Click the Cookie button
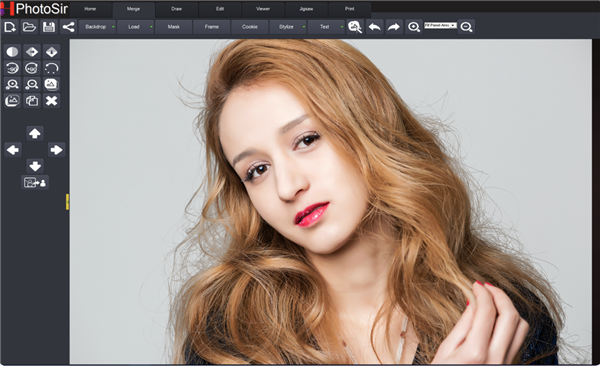The width and height of the screenshot is (600, 366). point(249,27)
